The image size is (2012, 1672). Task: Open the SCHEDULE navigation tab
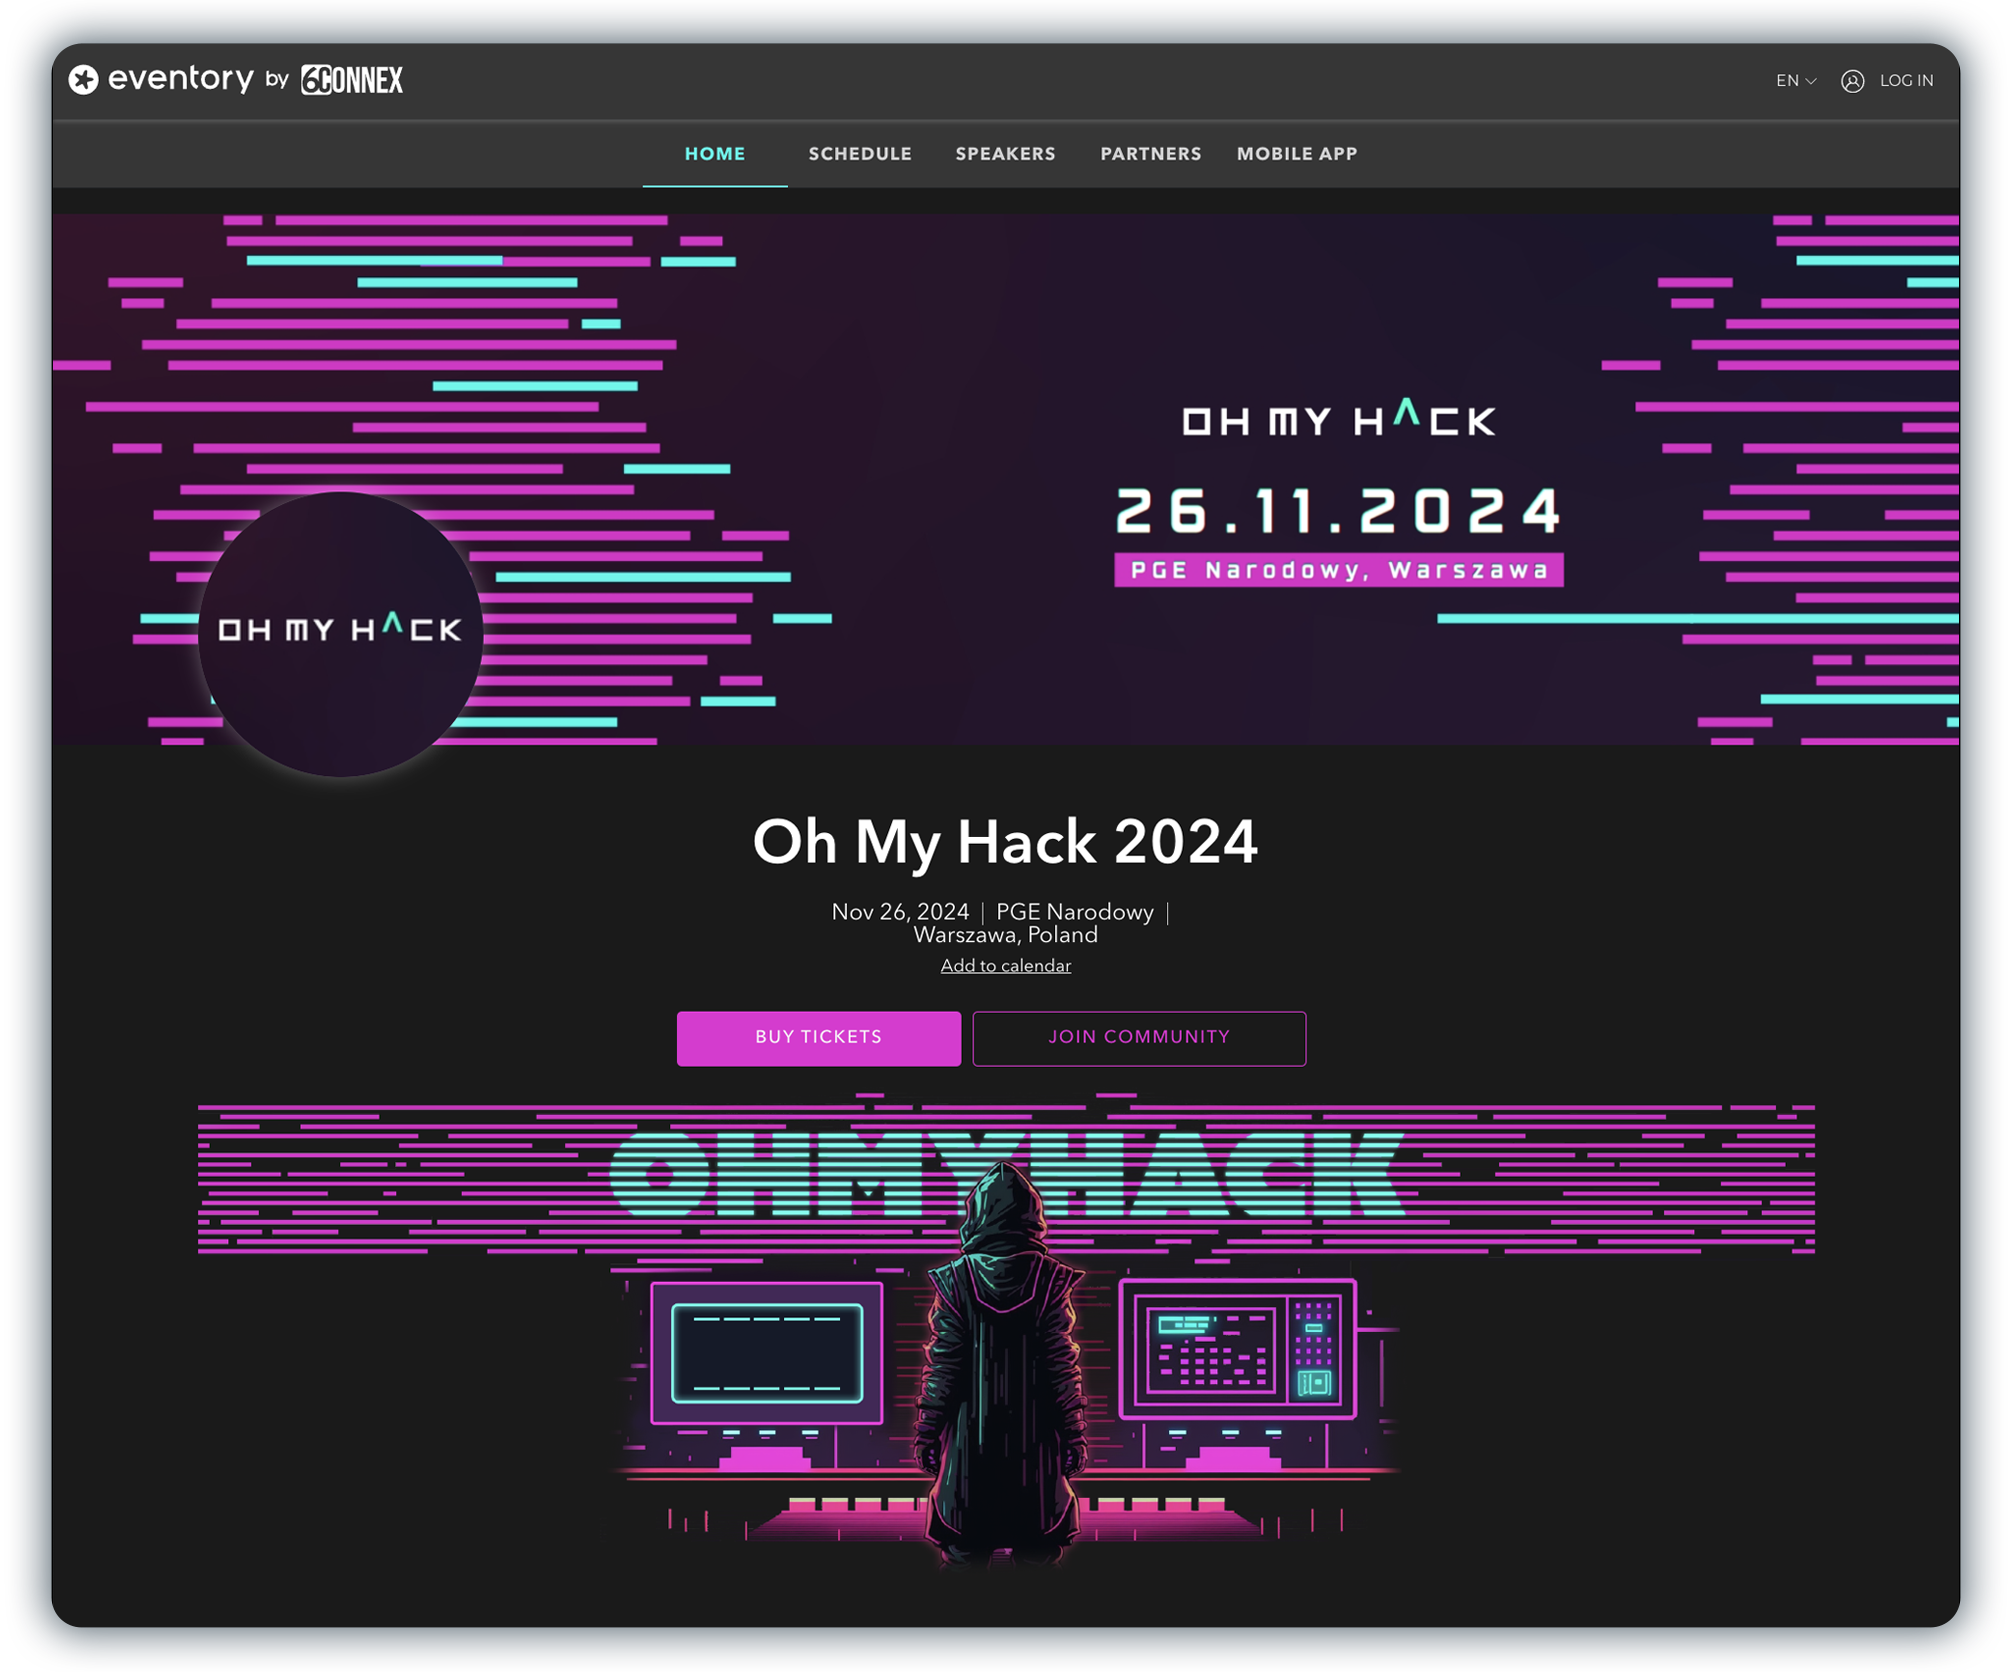pyautogui.click(x=859, y=154)
